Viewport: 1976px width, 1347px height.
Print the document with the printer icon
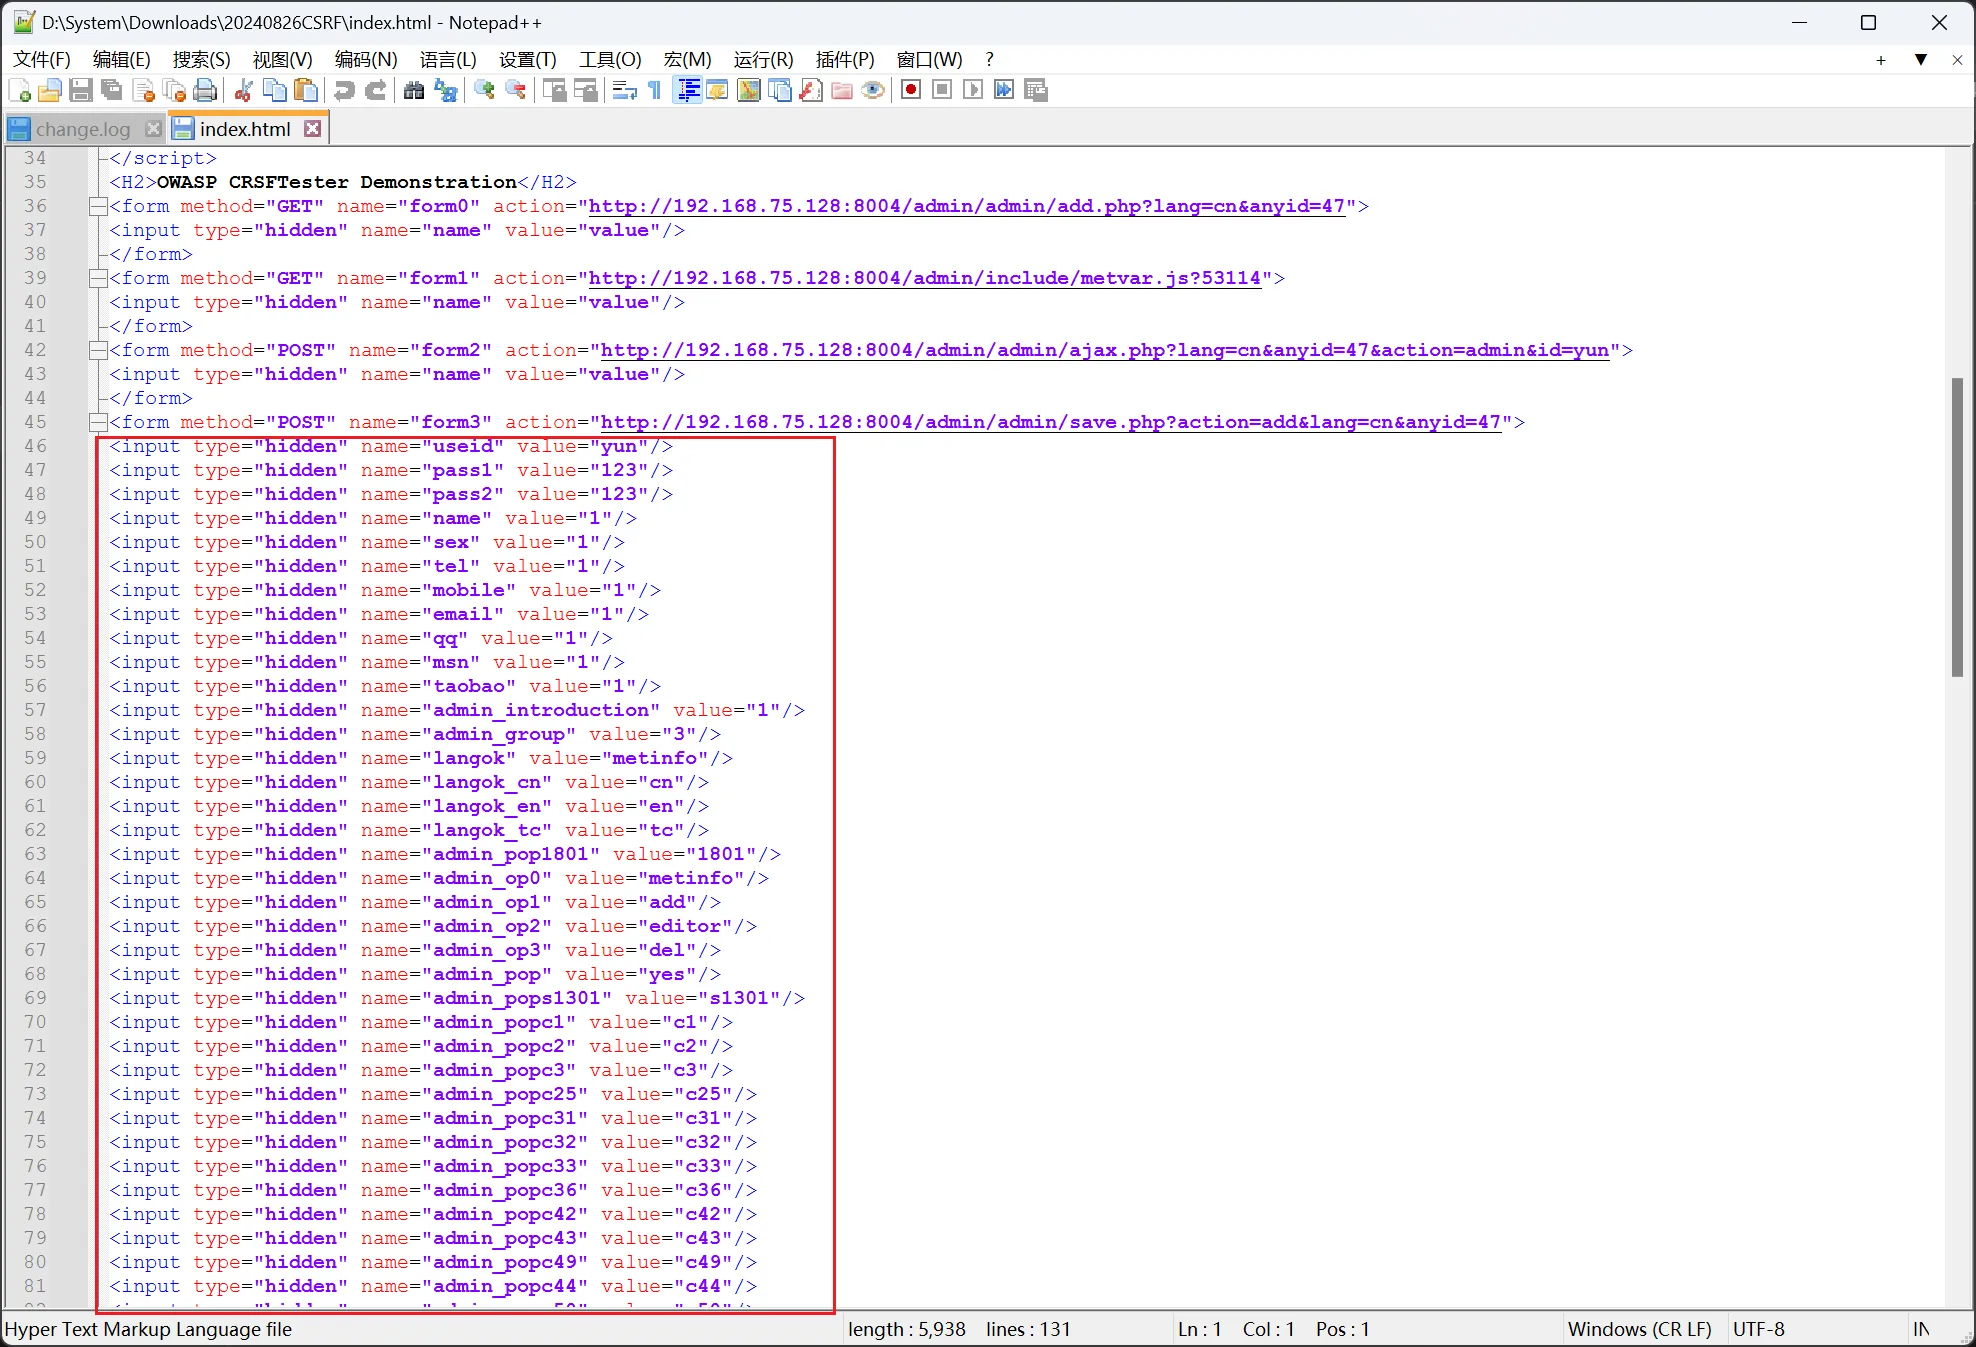[205, 91]
